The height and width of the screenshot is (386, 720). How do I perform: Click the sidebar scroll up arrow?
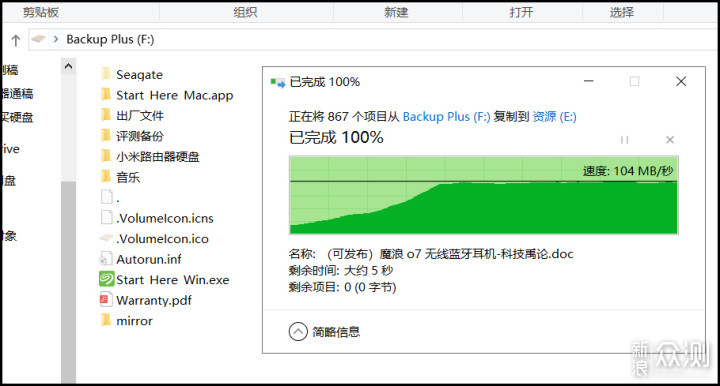pos(68,66)
